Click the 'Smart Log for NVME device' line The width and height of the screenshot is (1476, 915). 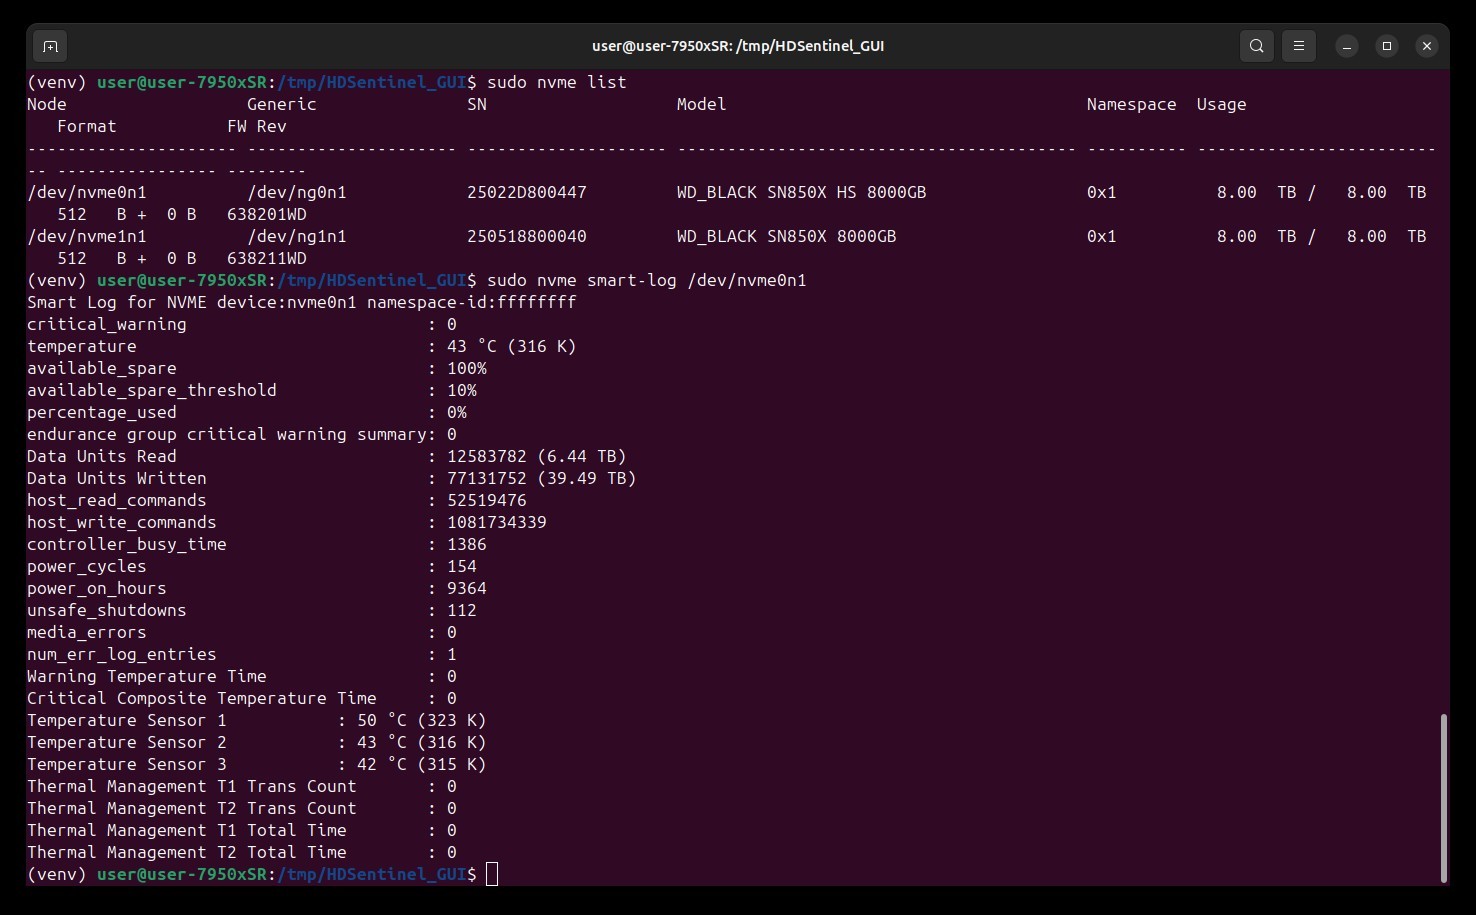[x=302, y=302]
